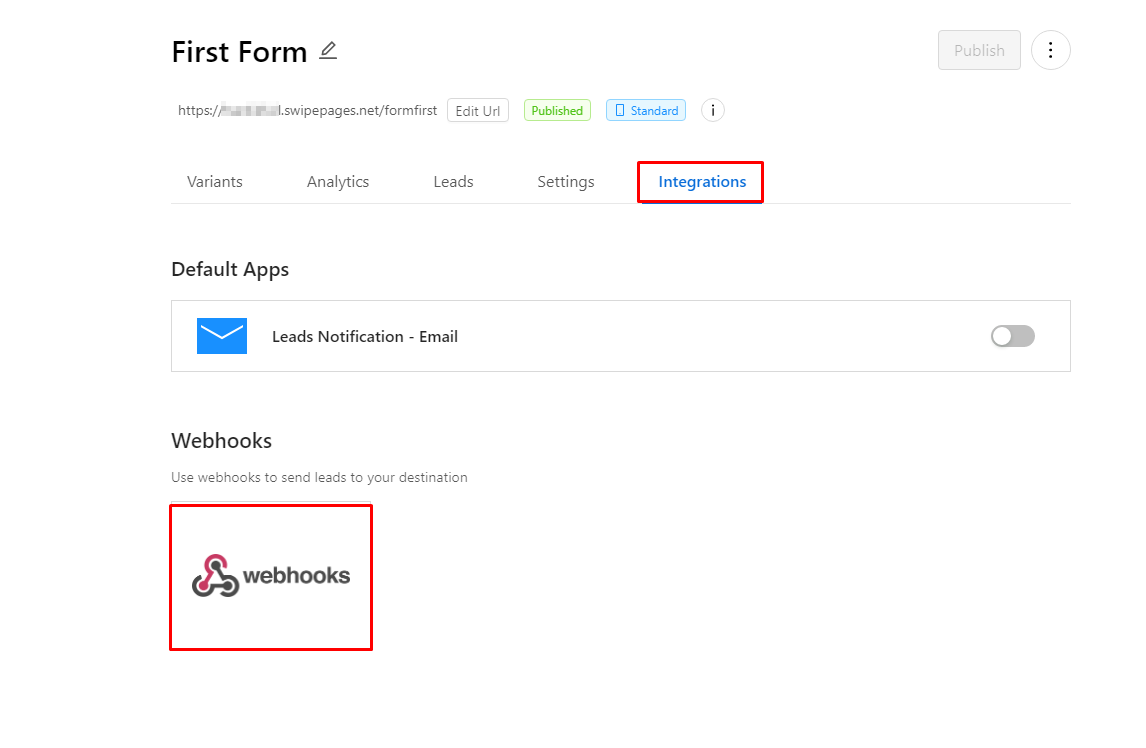The width and height of the screenshot is (1146, 748).
Task: Click the device icon in Standard badge
Action: [620, 110]
